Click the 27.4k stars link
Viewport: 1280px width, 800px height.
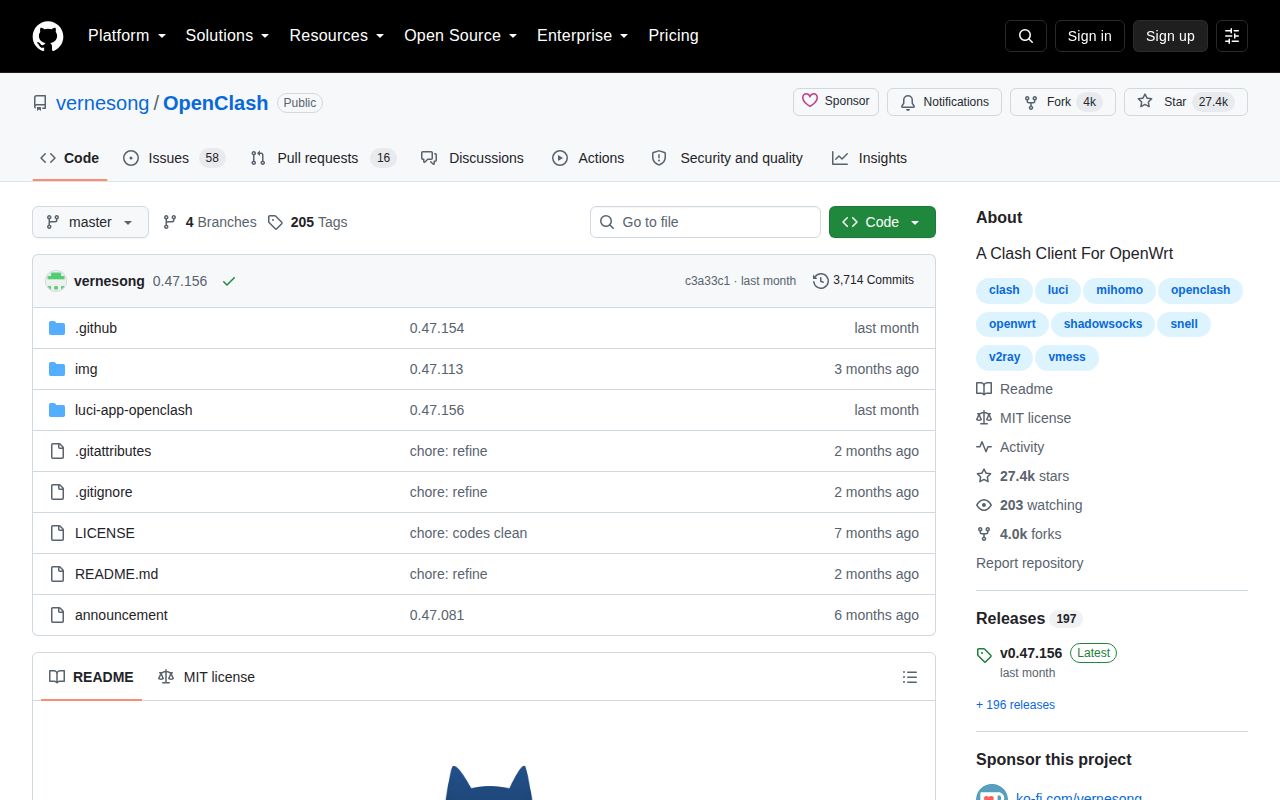(1034, 476)
